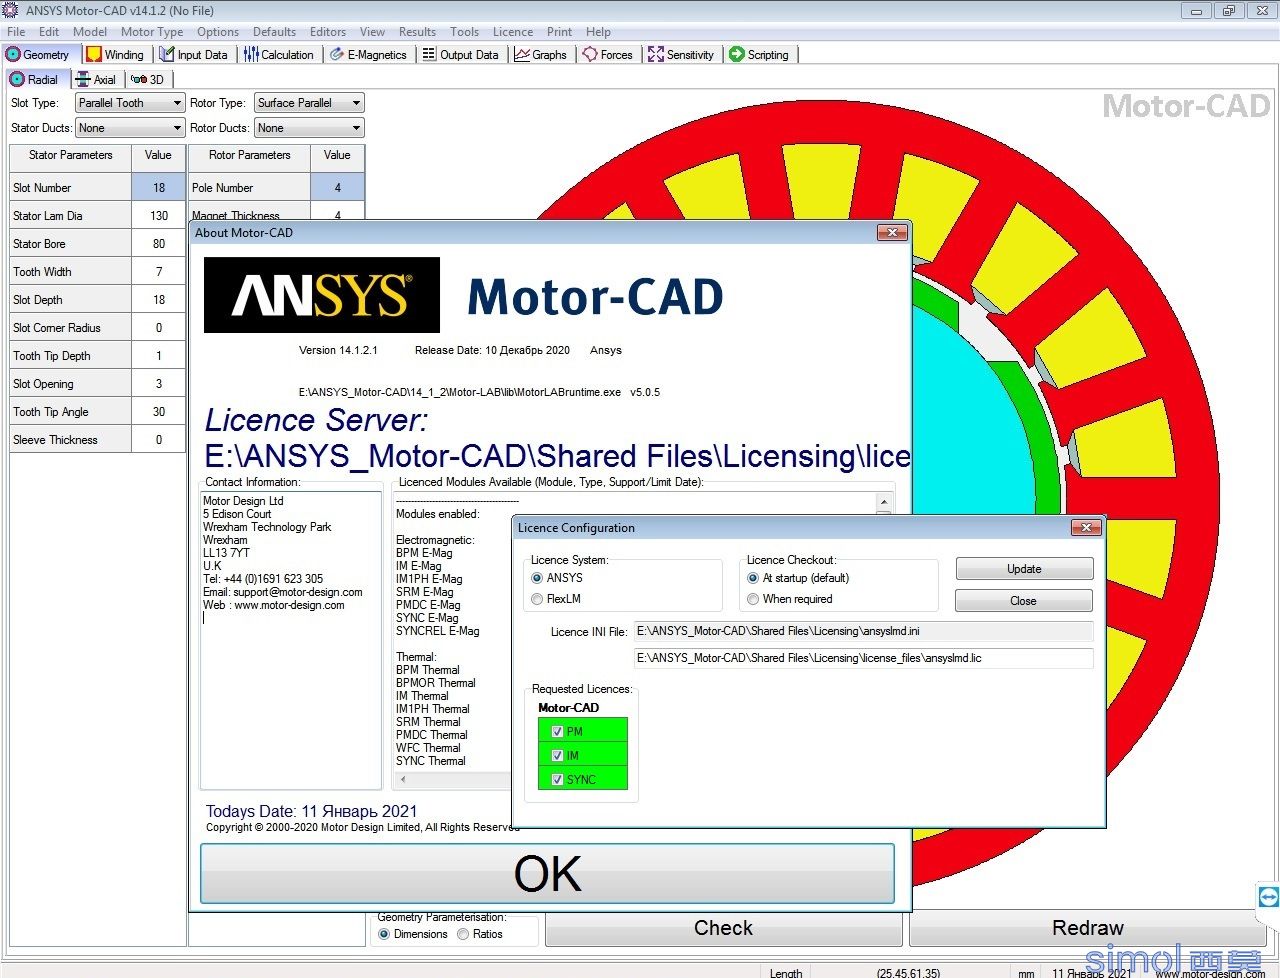
Task: Click the Output Data tab icon
Action: [x=429, y=55]
